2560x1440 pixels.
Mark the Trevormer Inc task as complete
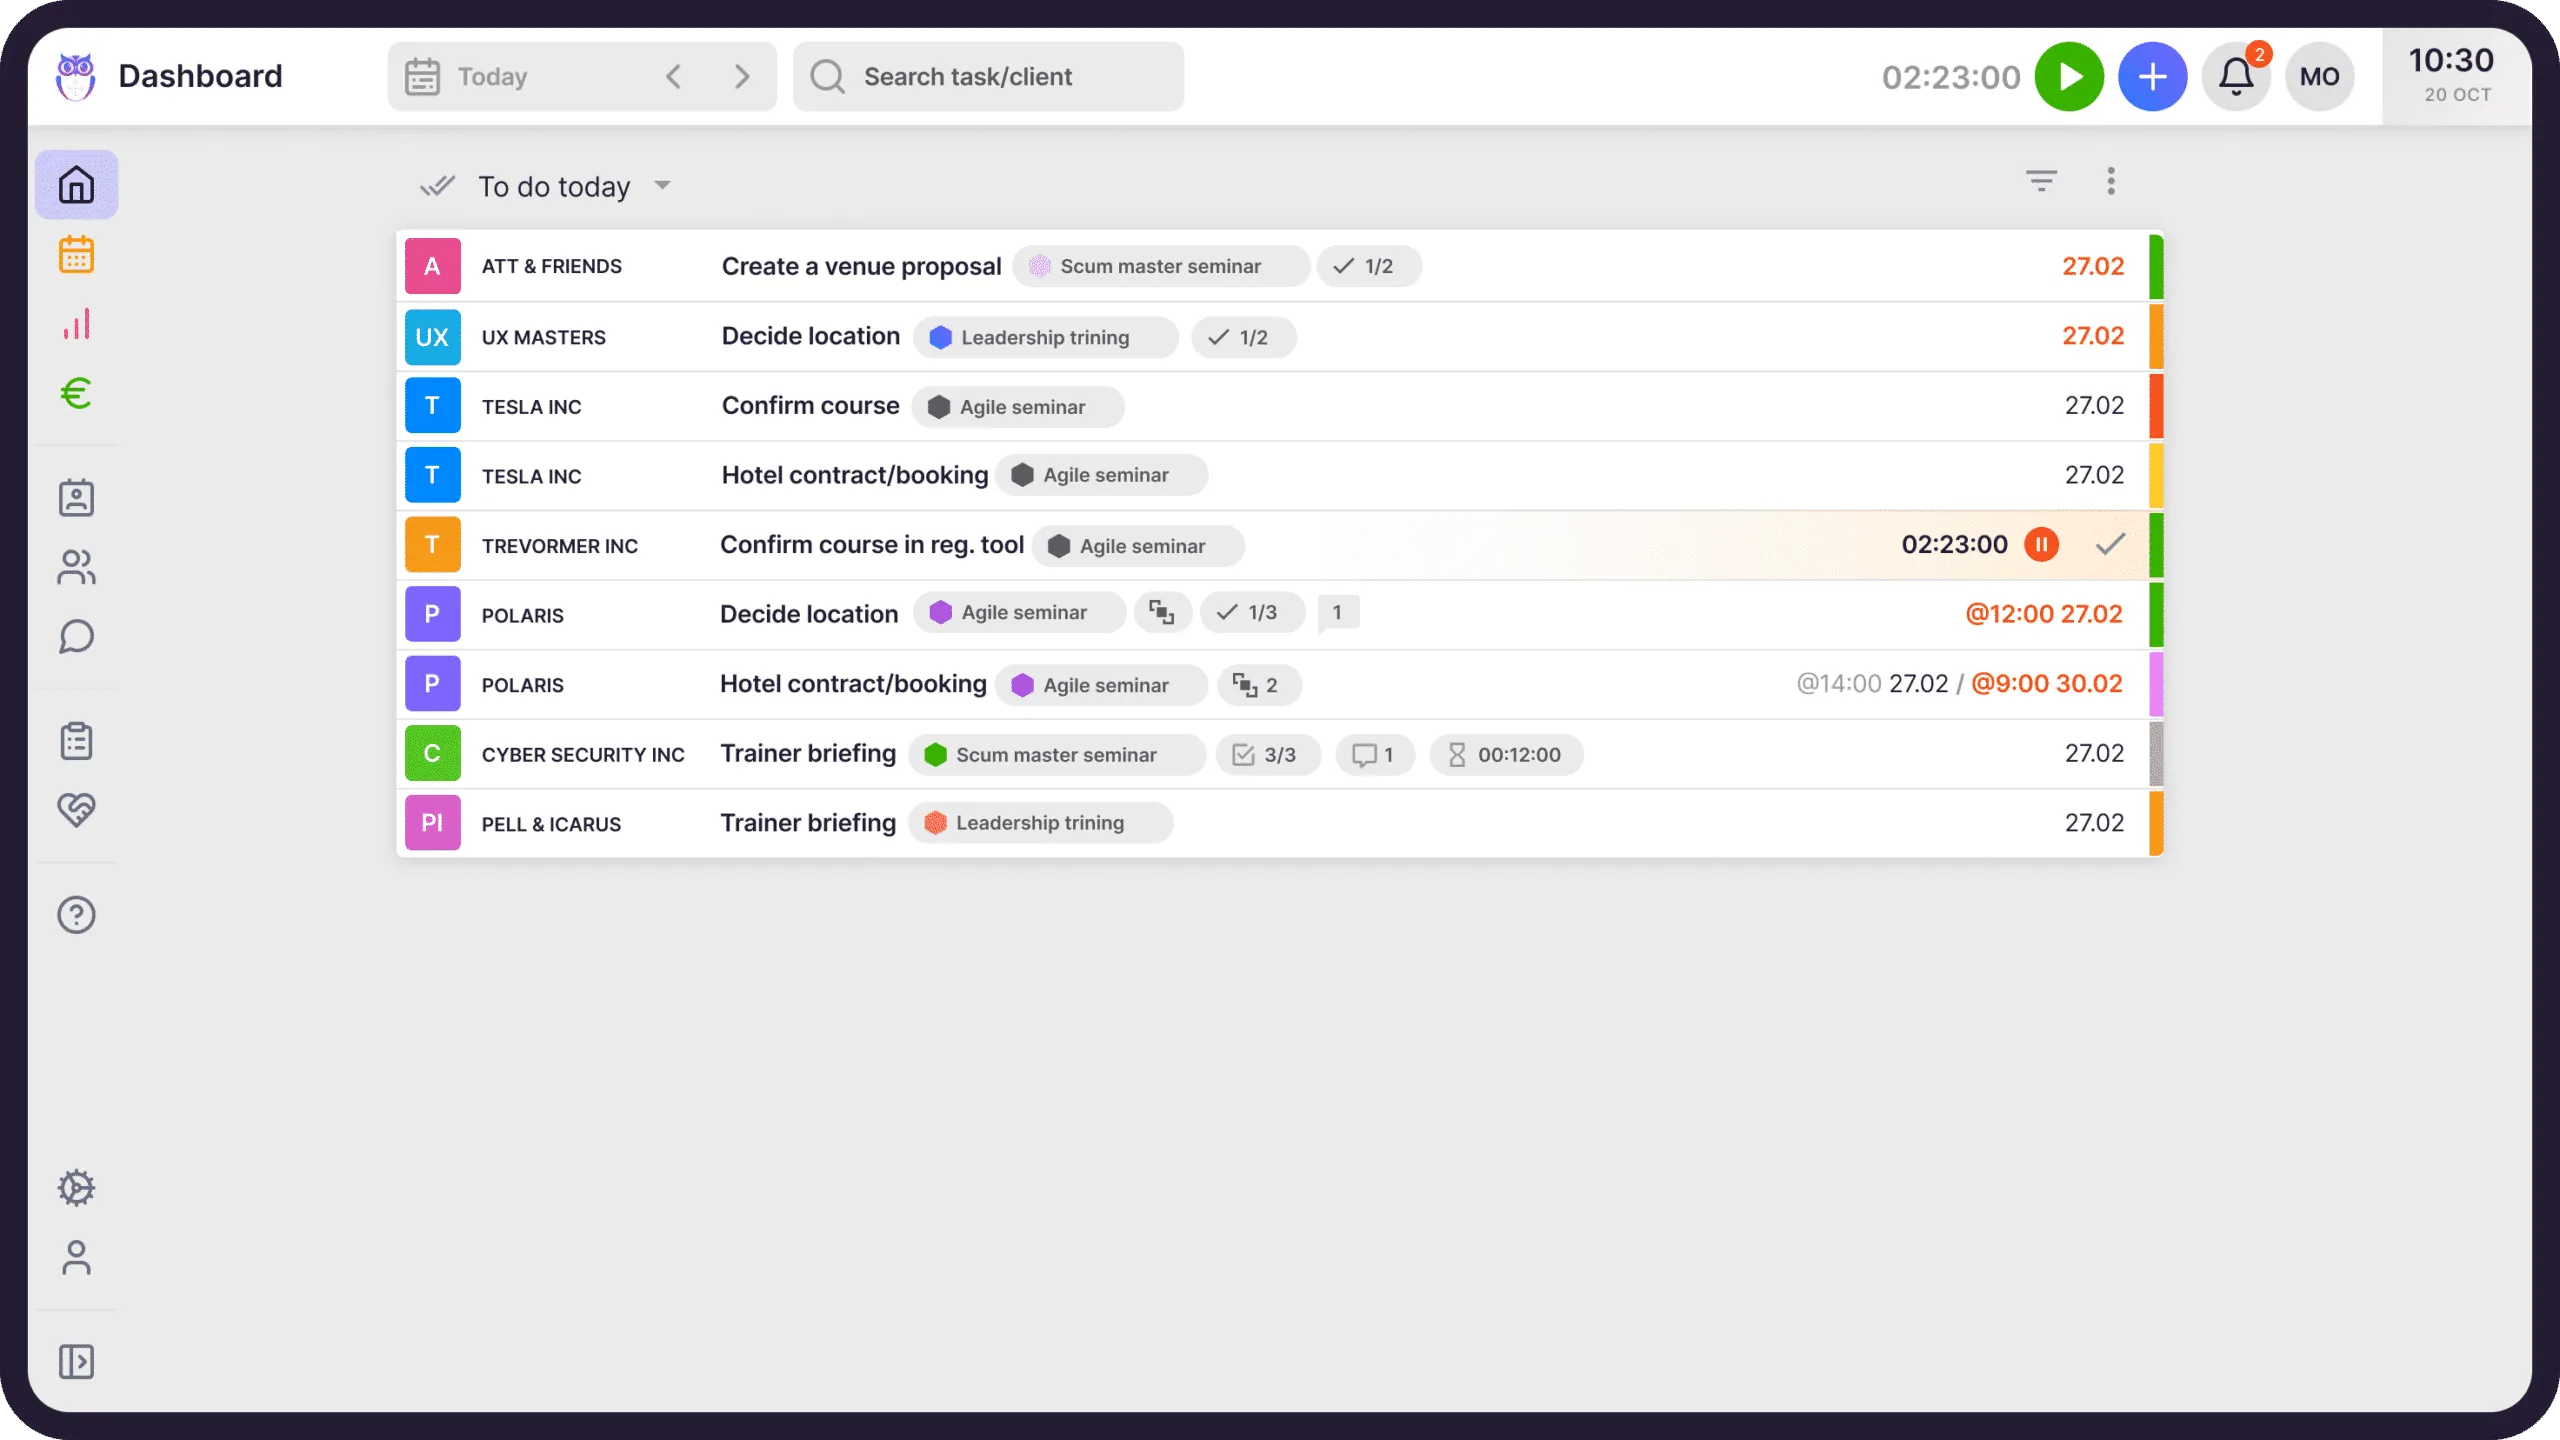click(x=2110, y=545)
